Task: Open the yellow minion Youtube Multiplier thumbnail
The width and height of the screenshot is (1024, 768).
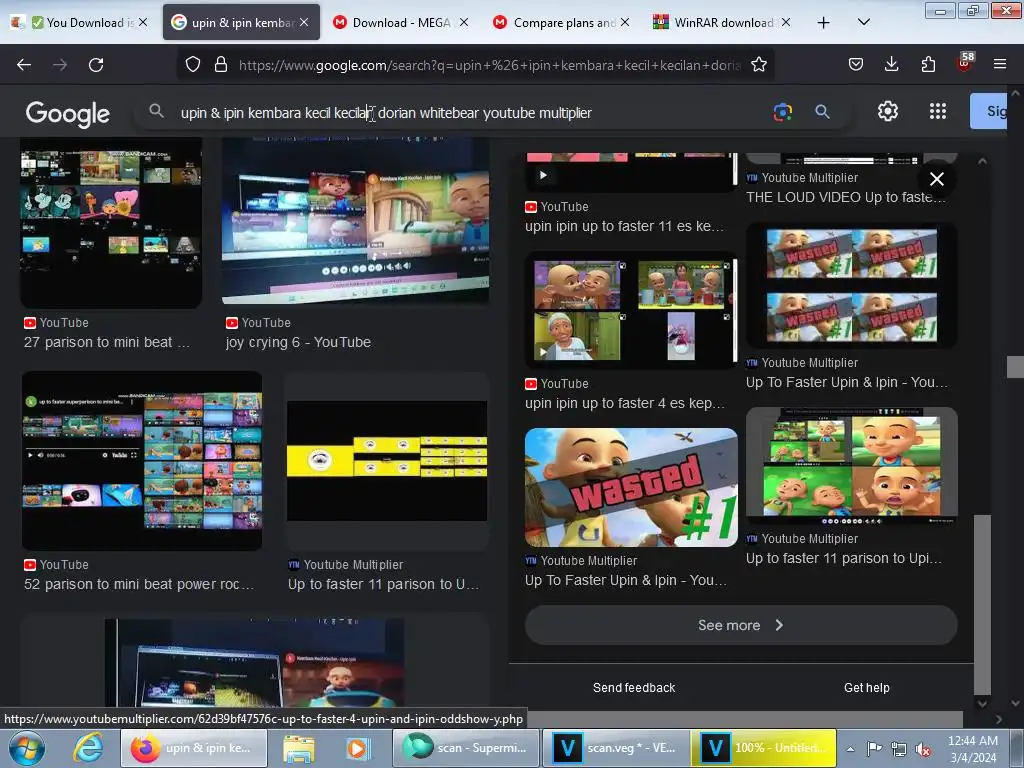Action: point(387,461)
